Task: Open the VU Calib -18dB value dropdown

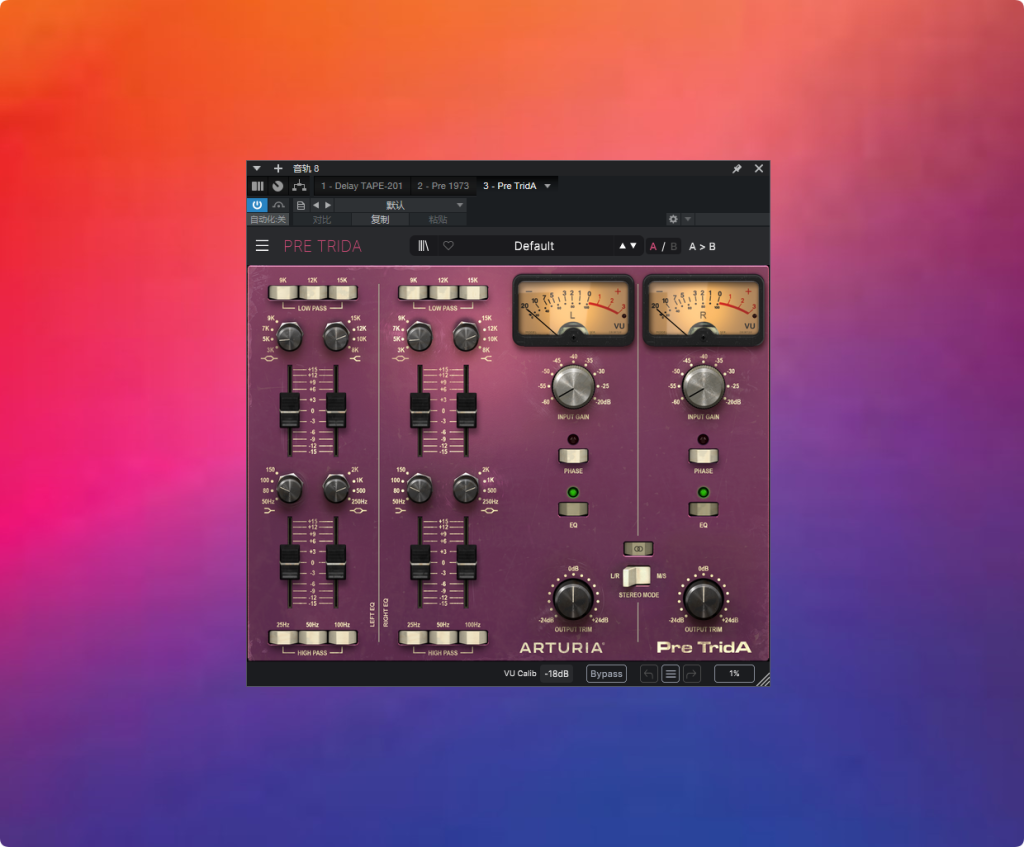Action: click(x=557, y=674)
